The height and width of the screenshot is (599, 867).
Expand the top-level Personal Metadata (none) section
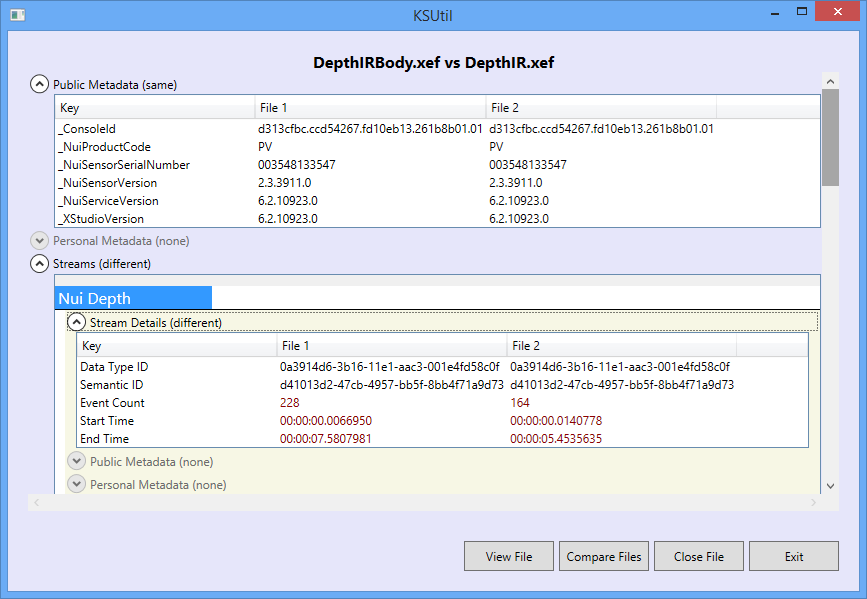pyautogui.click(x=39, y=241)
